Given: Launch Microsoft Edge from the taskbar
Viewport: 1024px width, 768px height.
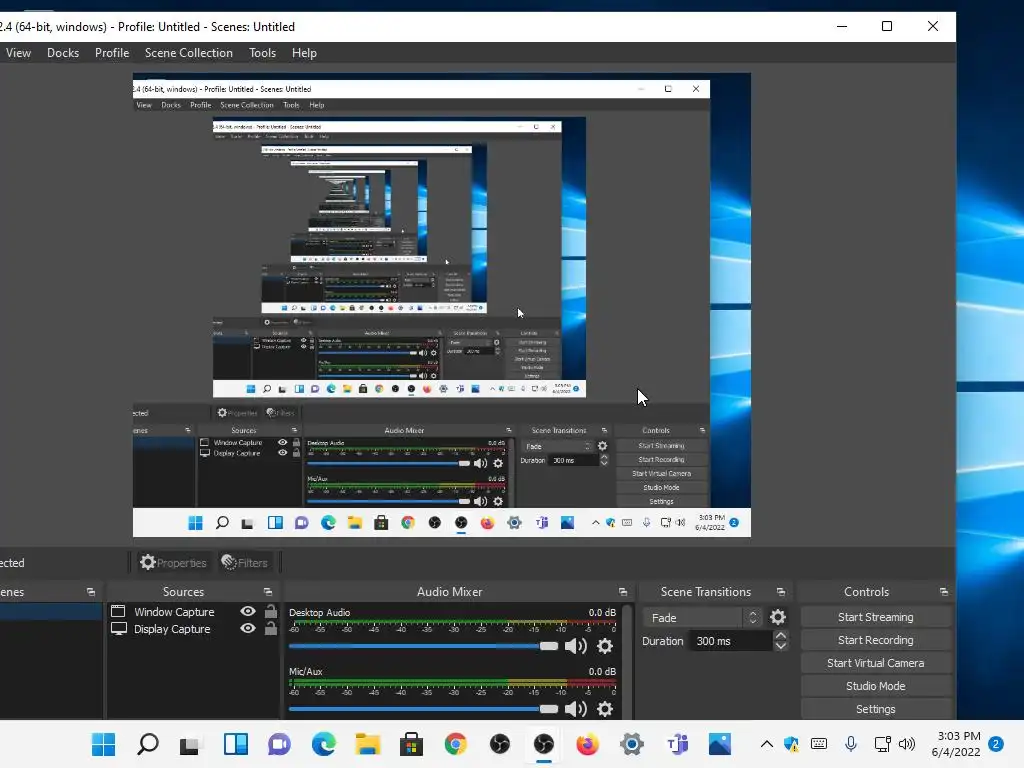Looking at the screenshot, I should click(323, 744).
